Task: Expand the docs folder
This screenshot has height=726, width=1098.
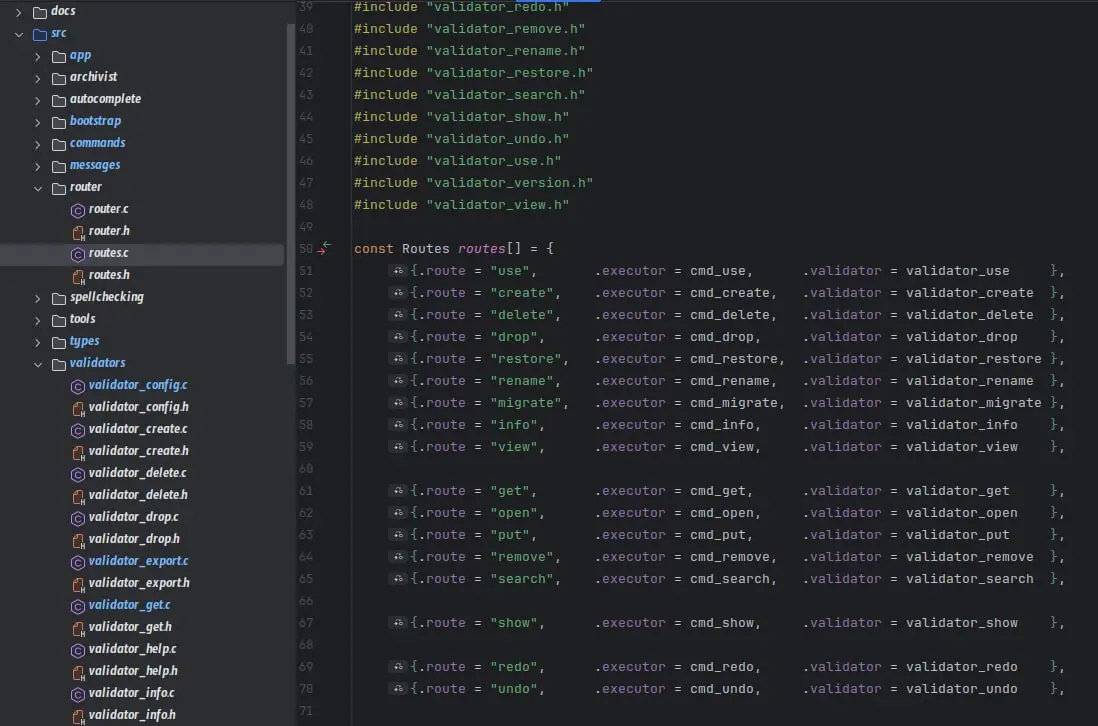Action: 19,12
